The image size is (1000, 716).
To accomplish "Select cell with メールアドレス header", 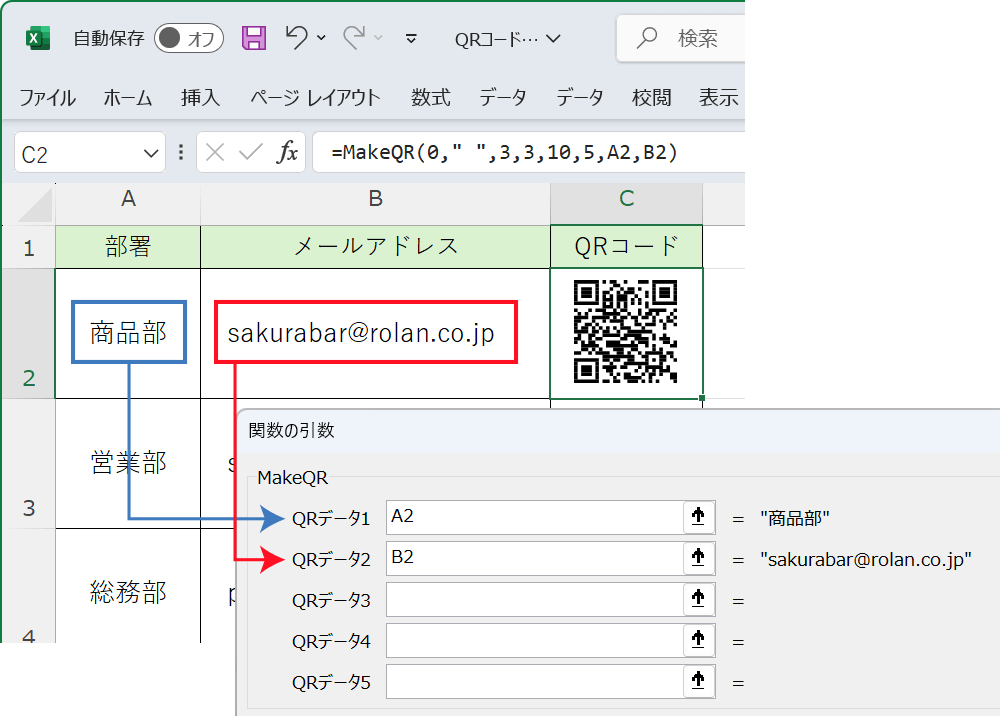I will point(376,247).
